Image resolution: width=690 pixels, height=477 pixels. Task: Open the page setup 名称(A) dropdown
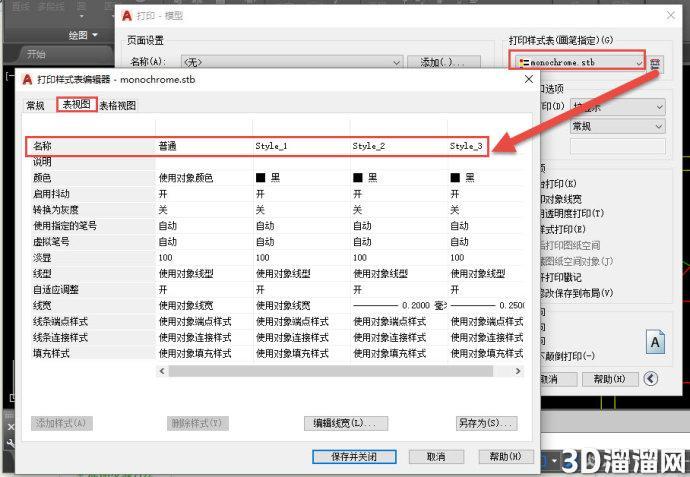(292, 62)
